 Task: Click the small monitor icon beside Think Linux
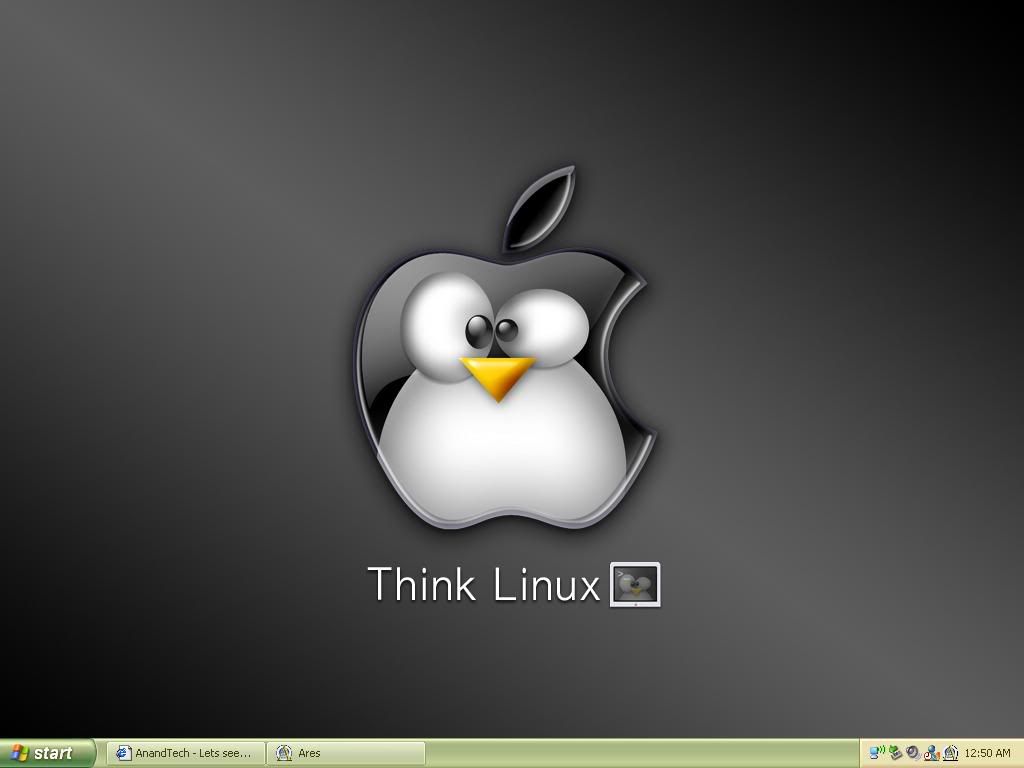pyautogui.click(x=635, y=585)
